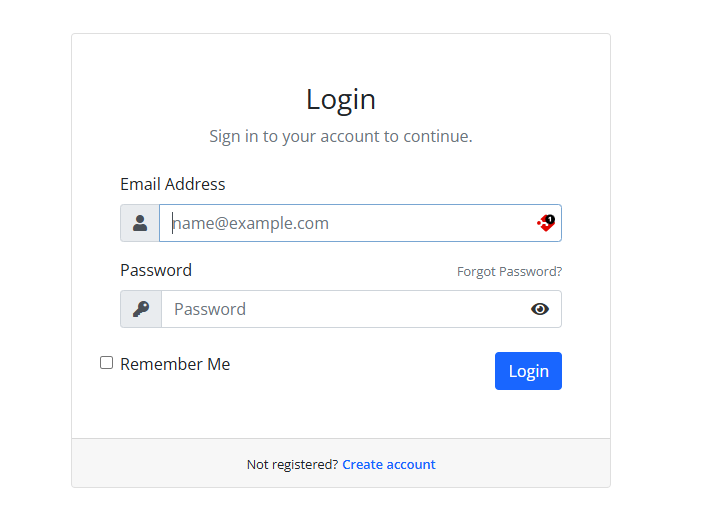
Task: Click the Login heading title
Action: [x=341, y=99]
